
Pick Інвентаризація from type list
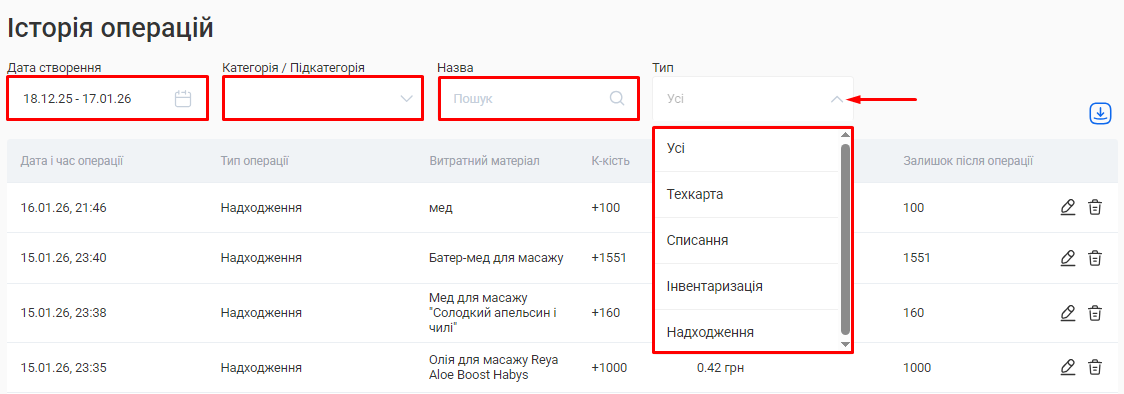[746, 286]
